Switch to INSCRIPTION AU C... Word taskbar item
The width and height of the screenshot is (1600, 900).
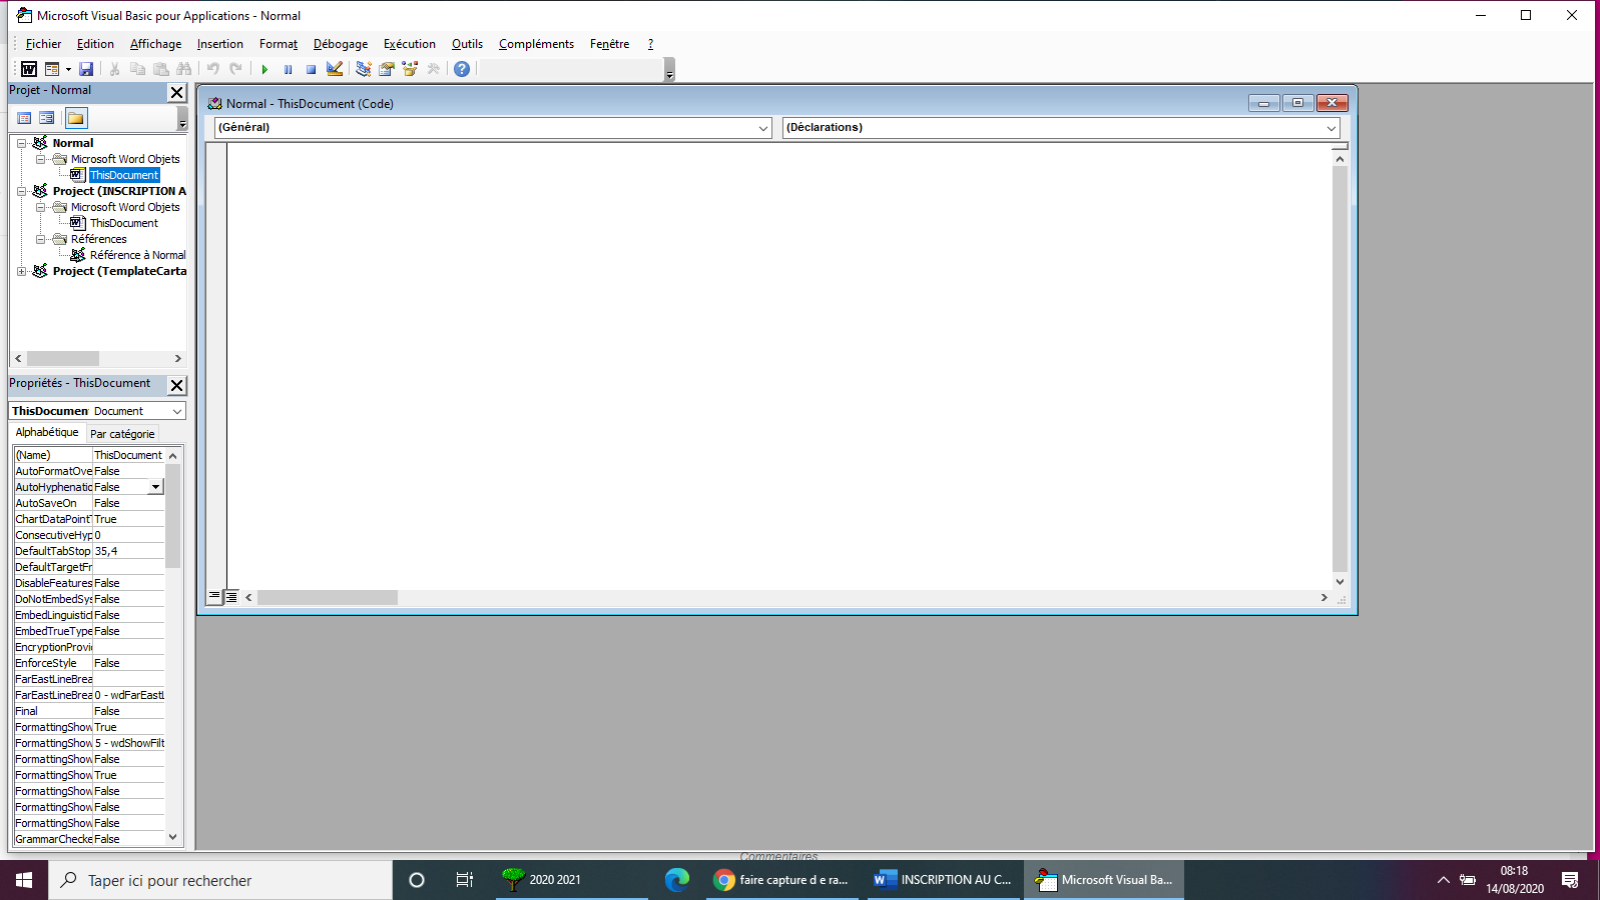(944, 880)
